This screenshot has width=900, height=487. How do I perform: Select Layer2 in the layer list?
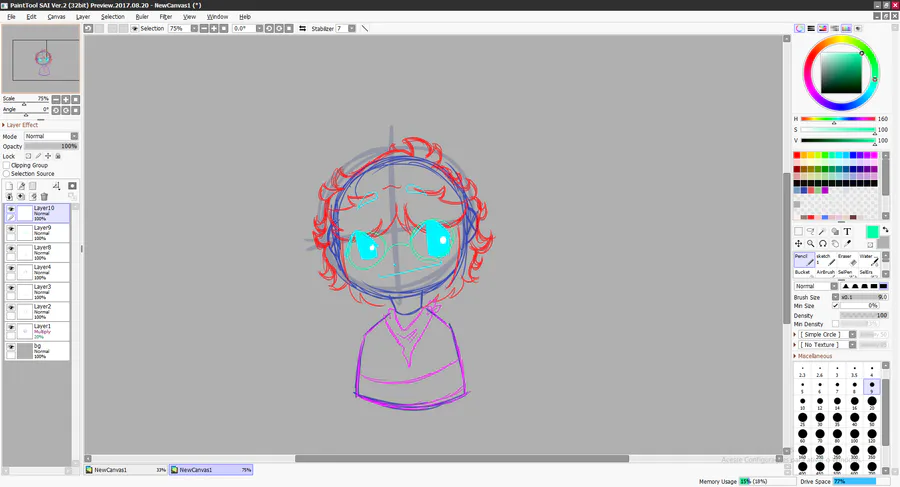38,312
